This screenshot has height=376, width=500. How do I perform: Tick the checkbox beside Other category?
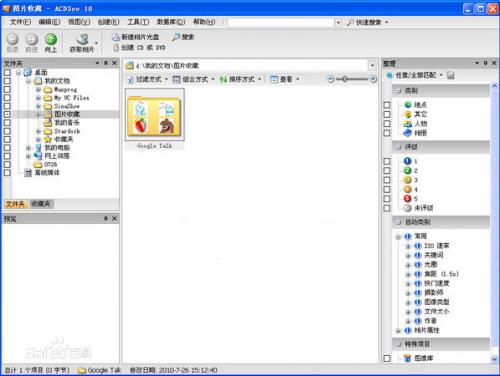tap(387, 114)
